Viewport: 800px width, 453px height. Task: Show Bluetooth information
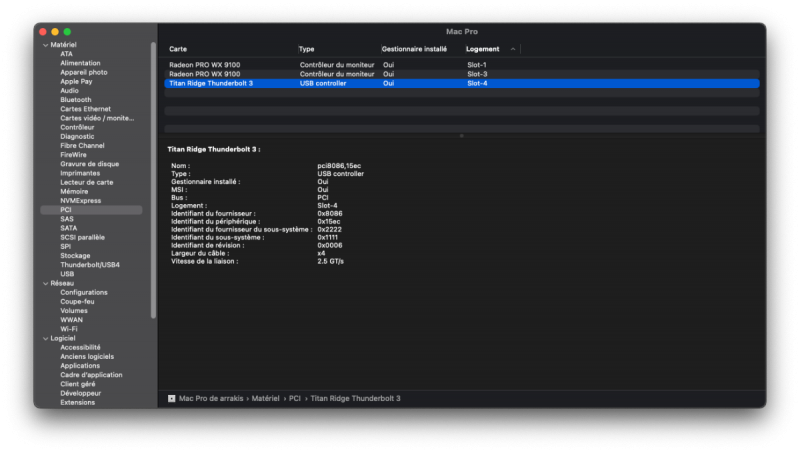(x=76, y=100)
